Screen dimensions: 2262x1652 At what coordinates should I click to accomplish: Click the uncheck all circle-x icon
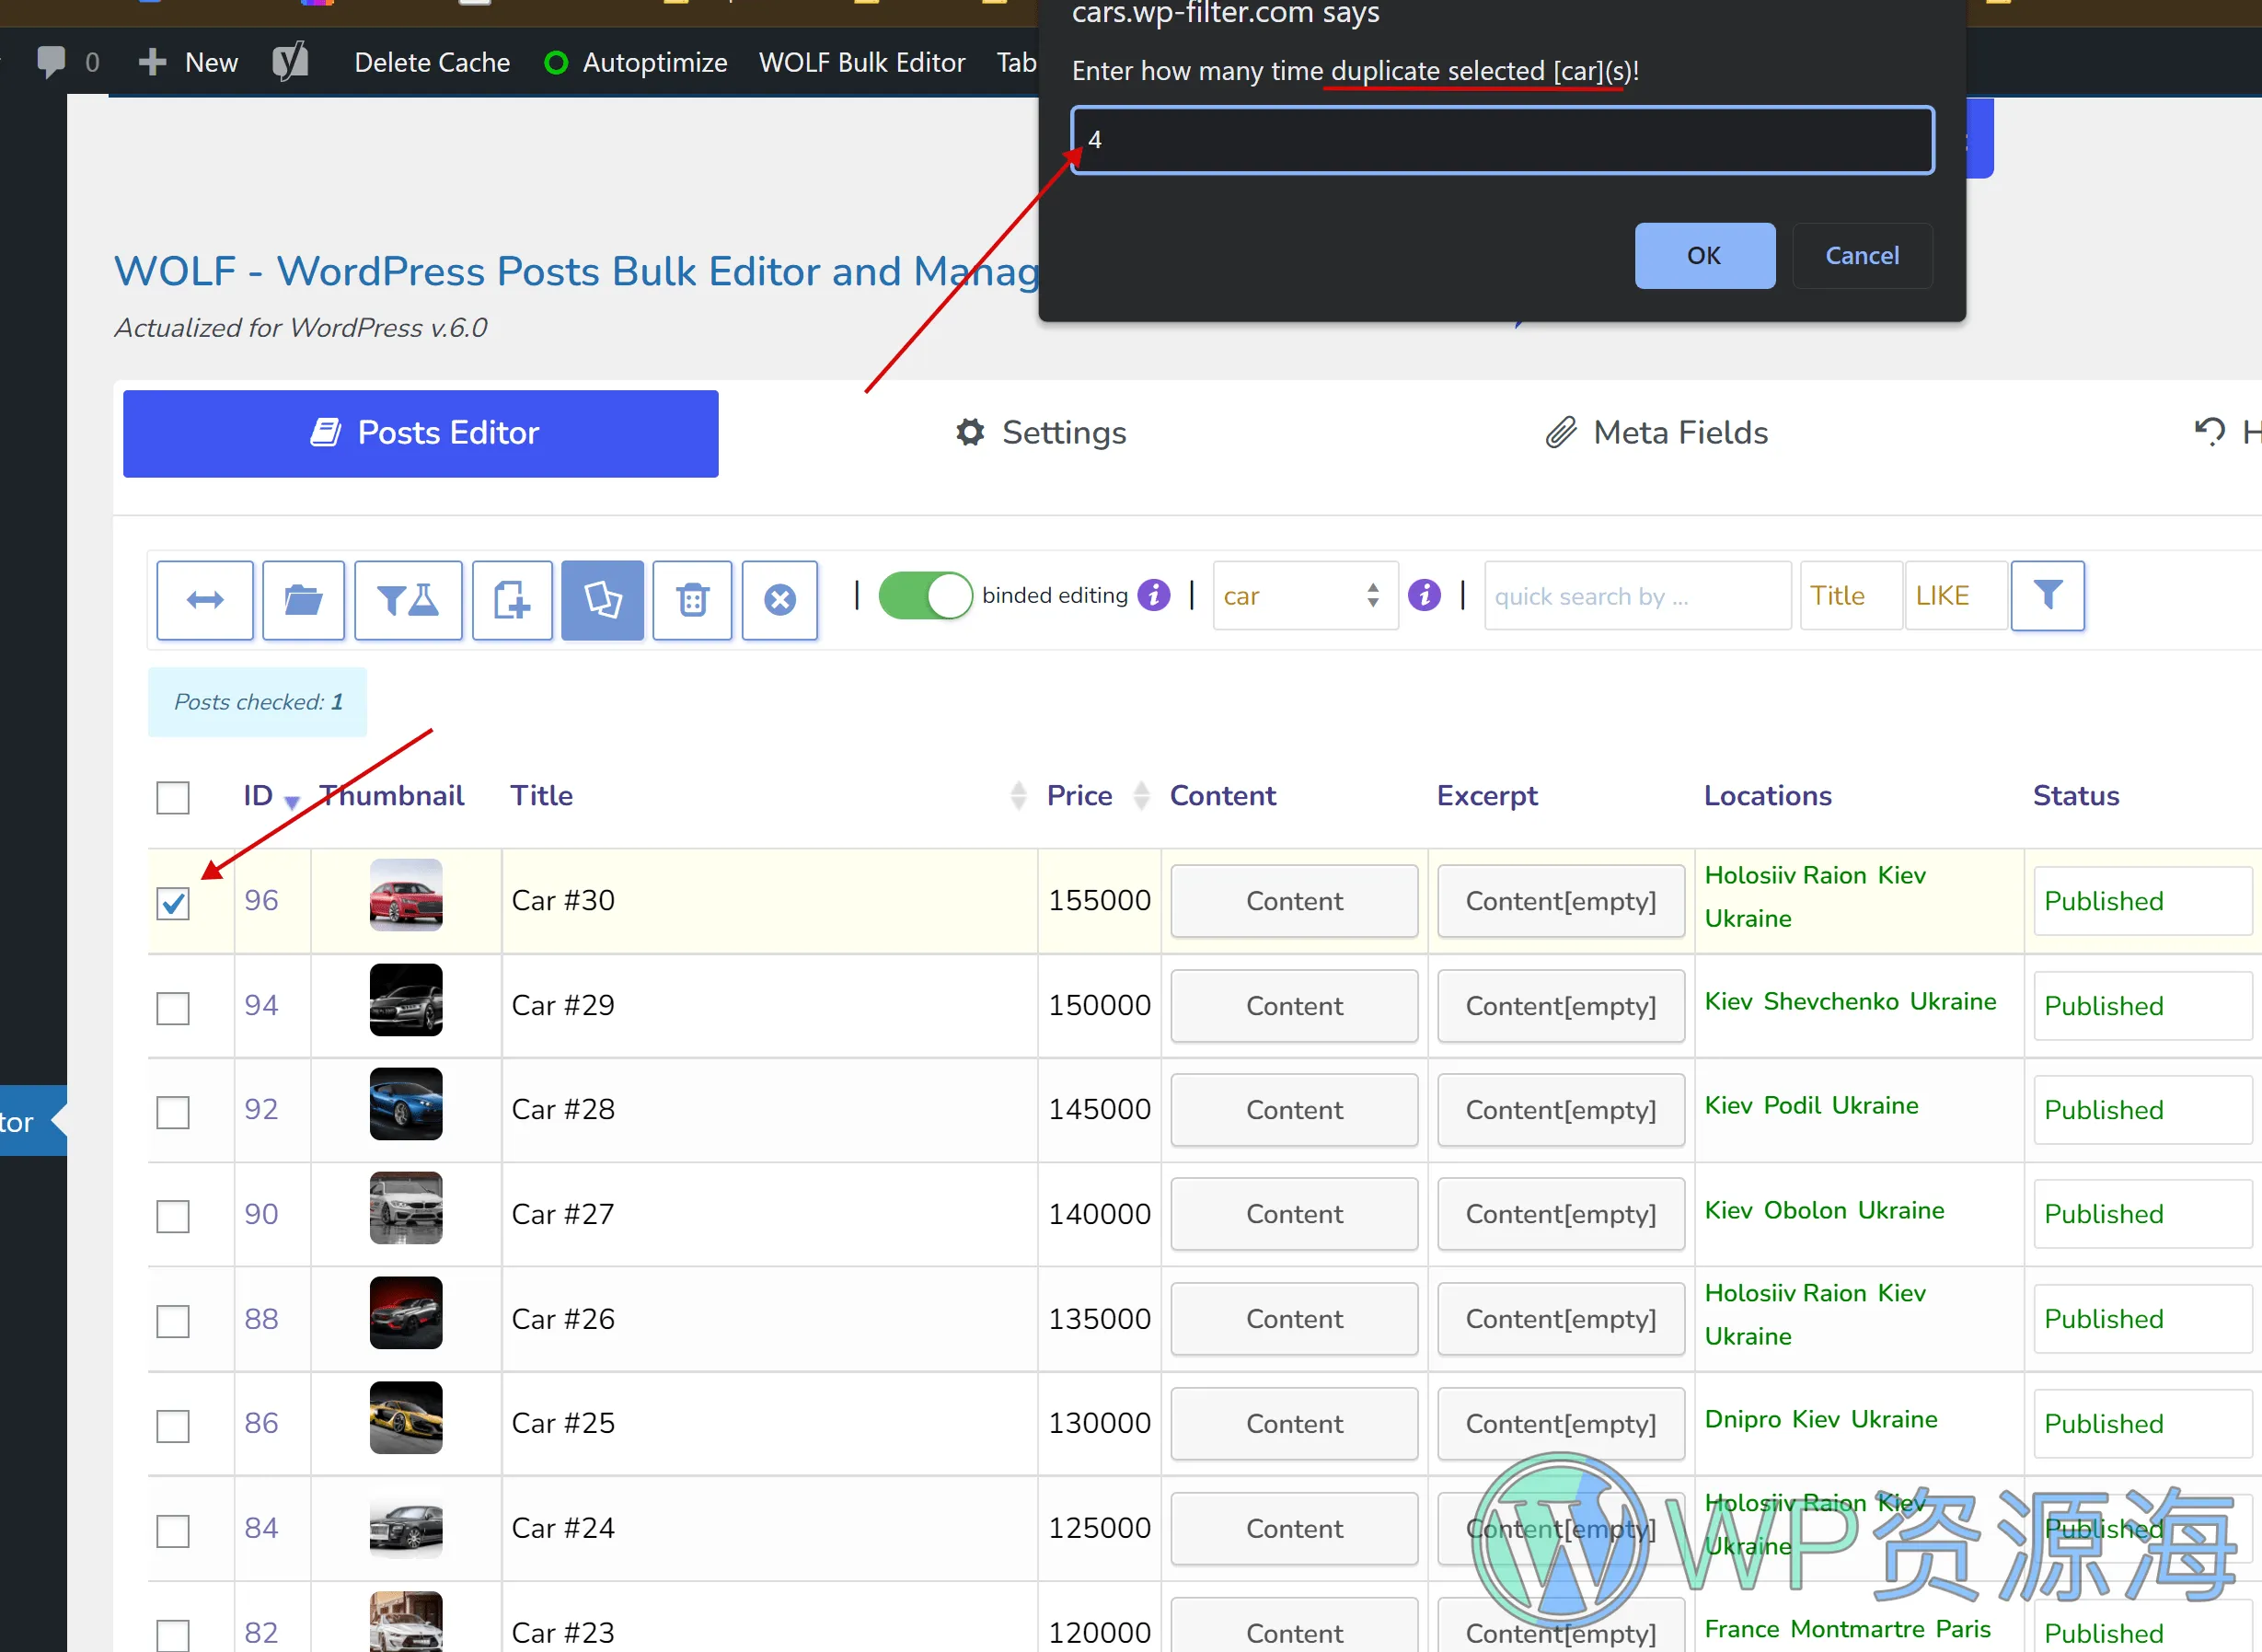[x=780, y=600]
